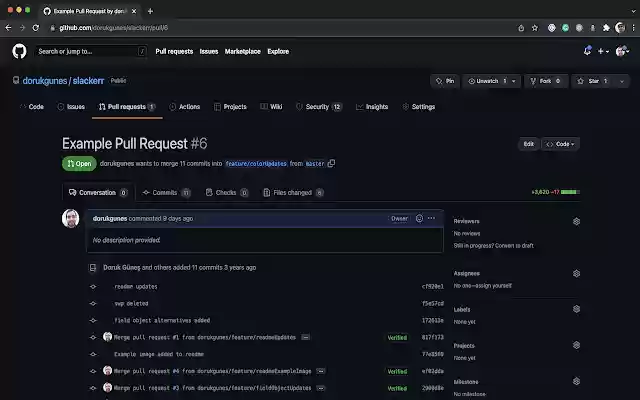The width and height of the screenshot is (640, 400).
Task: Switch to the Wiki repository tab
Action: (x=271, y=107)
